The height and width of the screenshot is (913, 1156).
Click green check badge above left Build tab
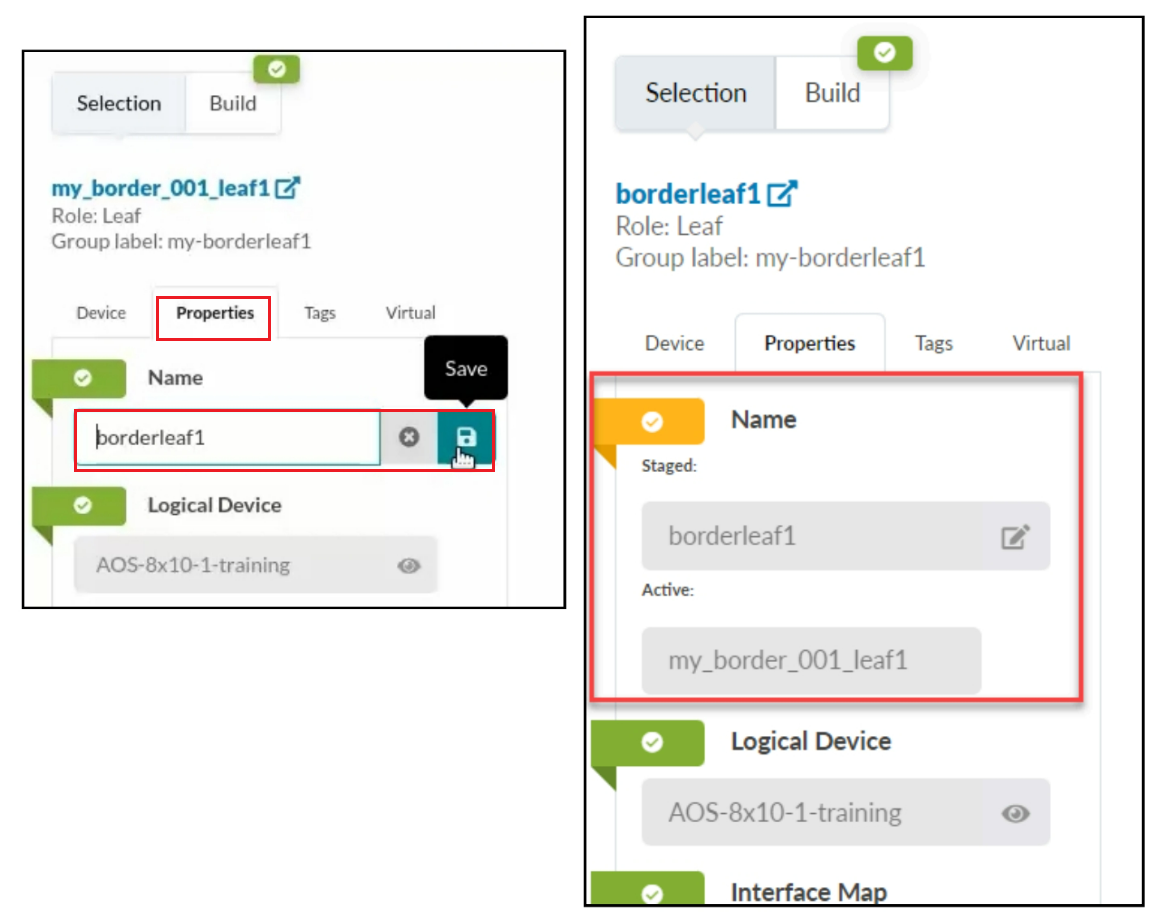[277, 69]
